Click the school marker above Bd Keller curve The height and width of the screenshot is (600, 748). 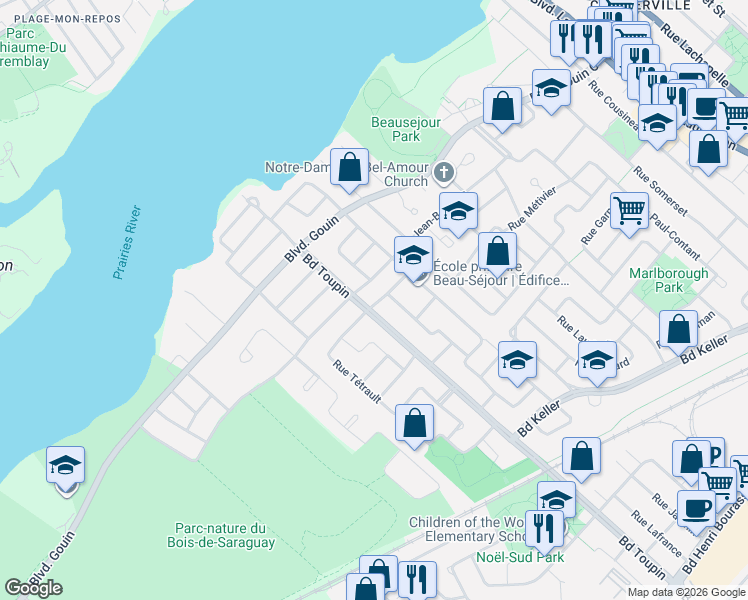(x=597, y=361)
